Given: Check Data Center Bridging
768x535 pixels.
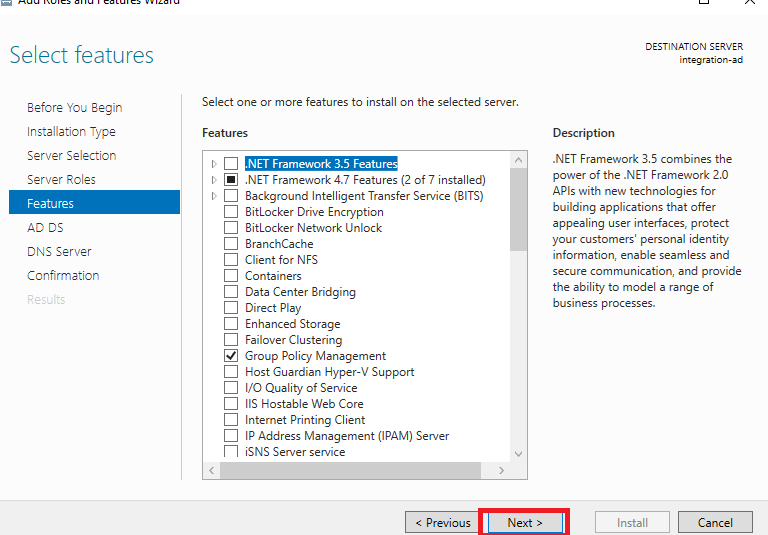Looking at the screenshot, I should tap(231, 292).
